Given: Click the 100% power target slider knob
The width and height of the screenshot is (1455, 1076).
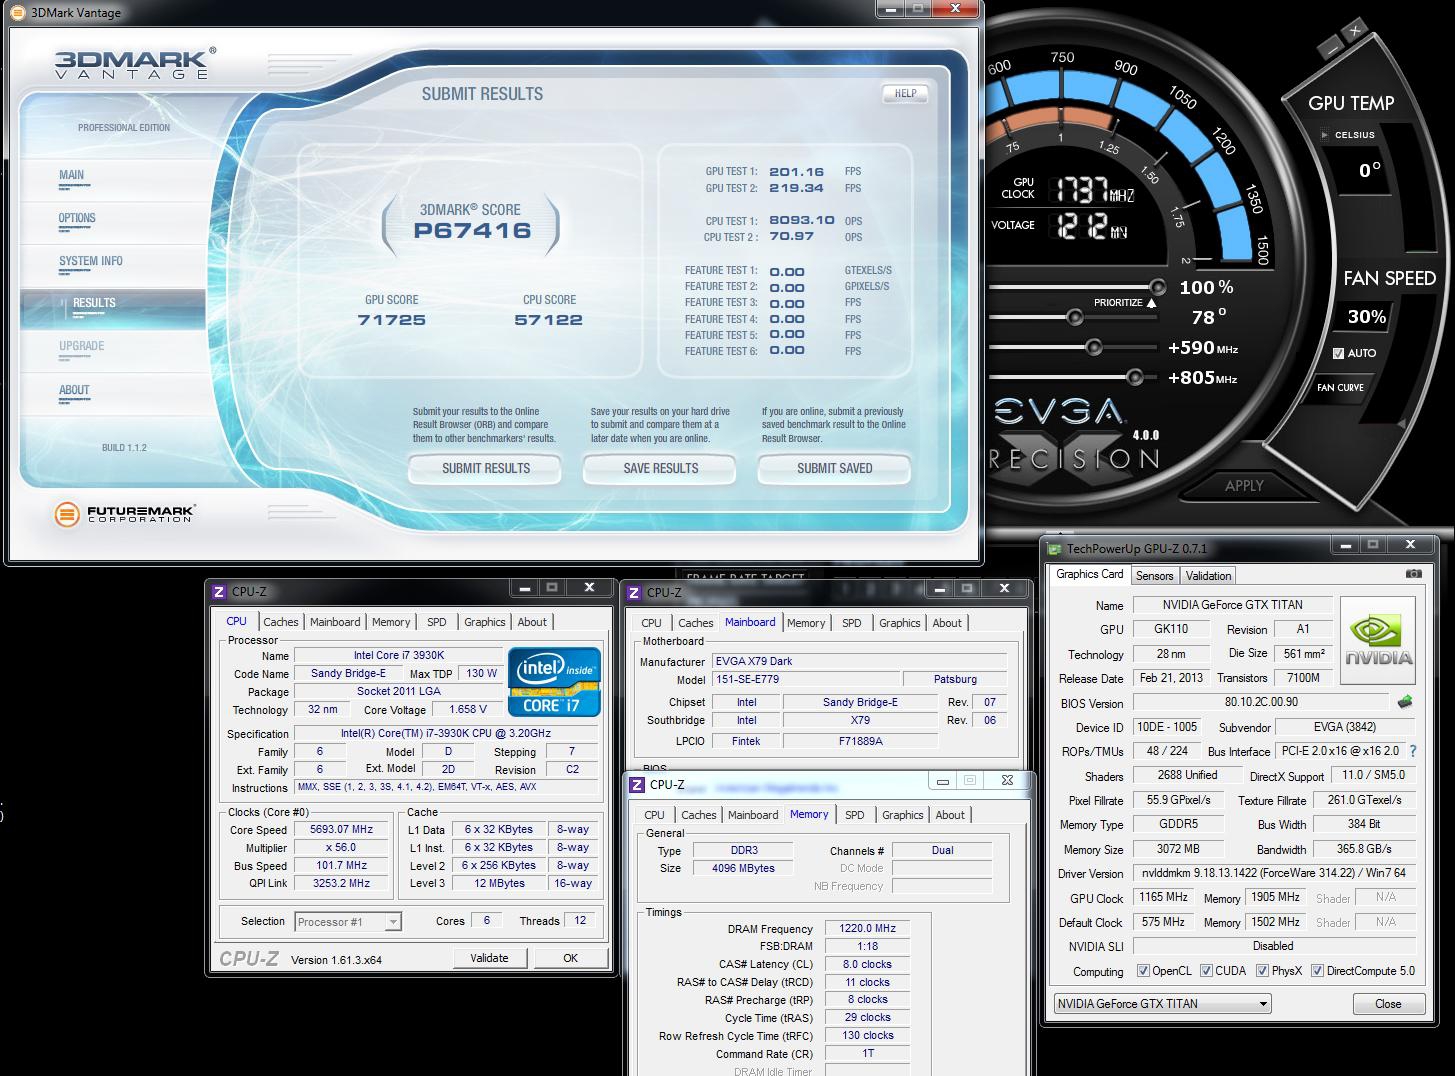Looking at the screenshot, I should point(1157,287).
